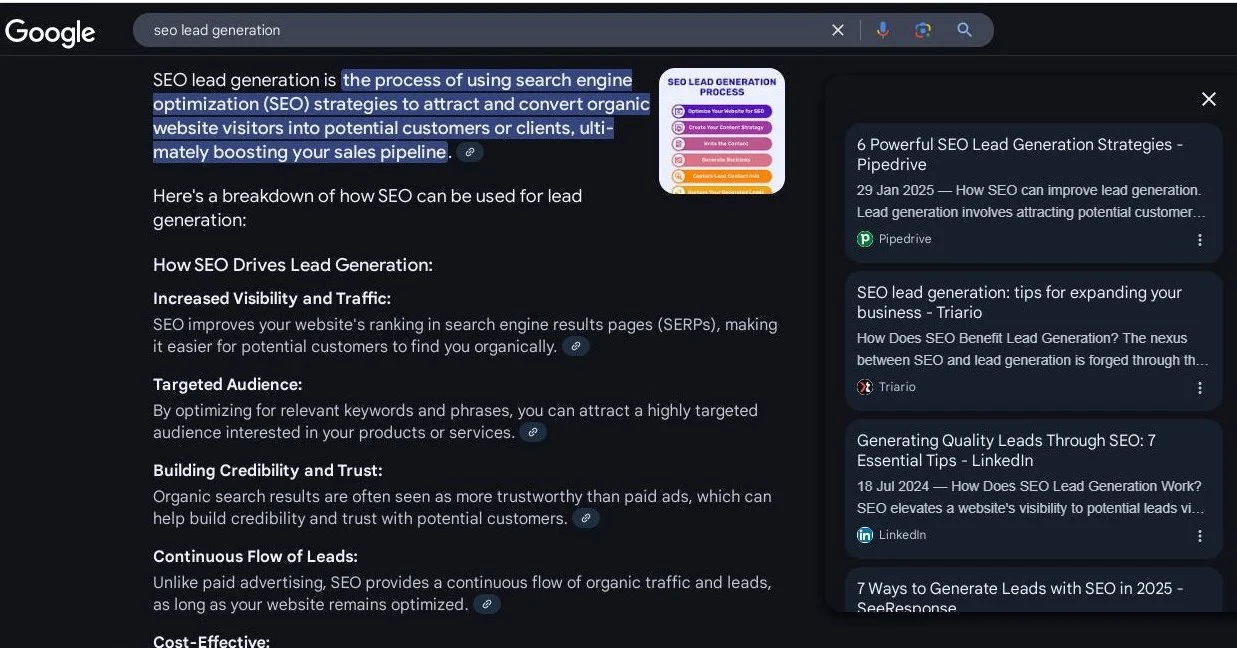
Task: Start voice search with the microphone icon
Action: pos(883,30)
